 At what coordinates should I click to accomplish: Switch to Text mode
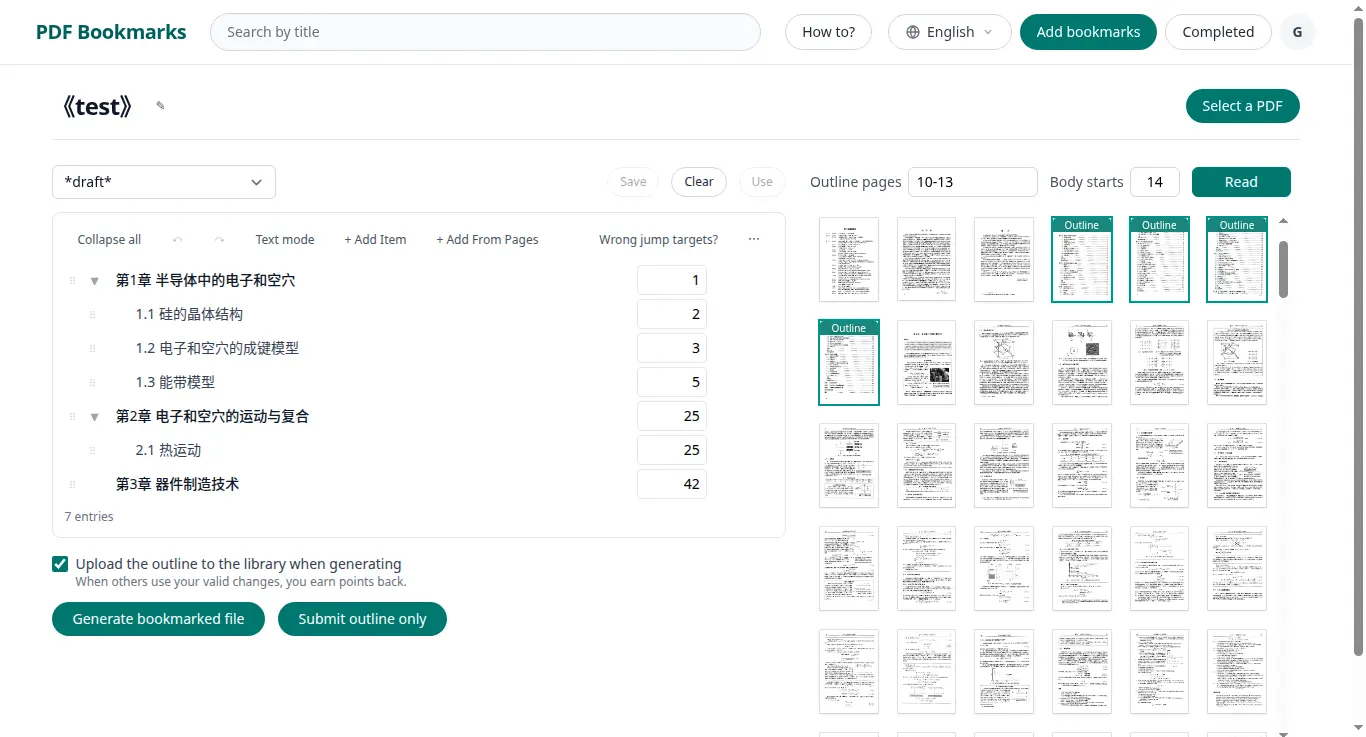coord(285,240)
